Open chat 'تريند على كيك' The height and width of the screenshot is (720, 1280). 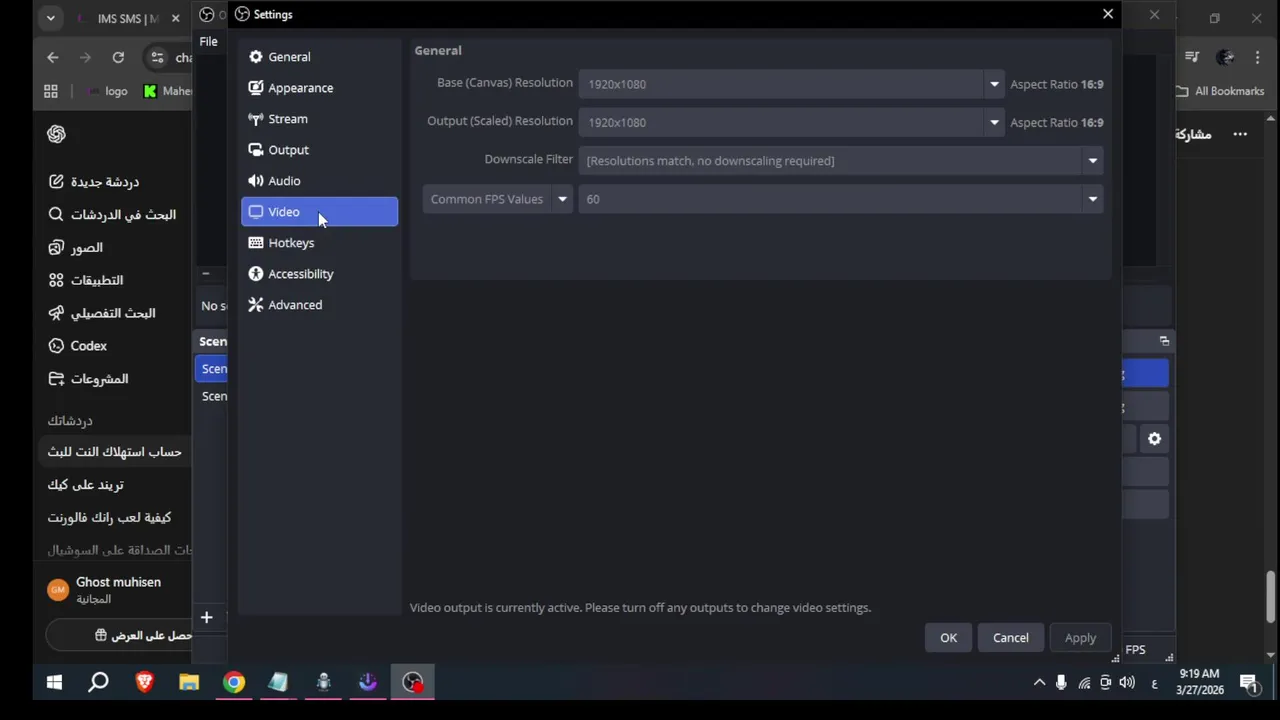(86, 485)
